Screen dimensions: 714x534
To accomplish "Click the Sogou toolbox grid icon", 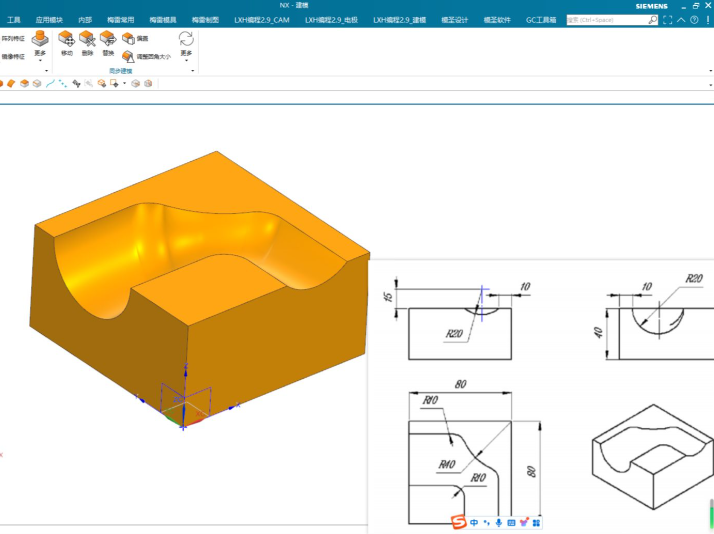I will (x=536, y=523).
